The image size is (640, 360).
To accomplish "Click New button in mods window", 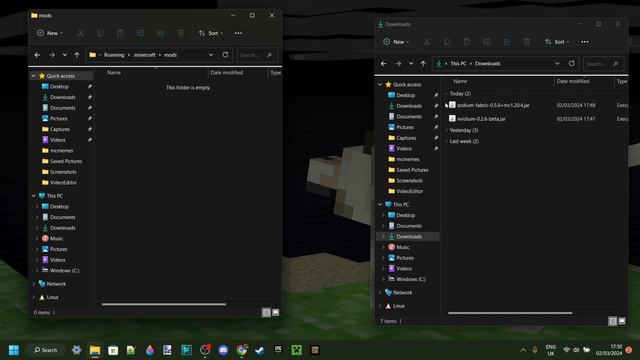I will (50, 33).
